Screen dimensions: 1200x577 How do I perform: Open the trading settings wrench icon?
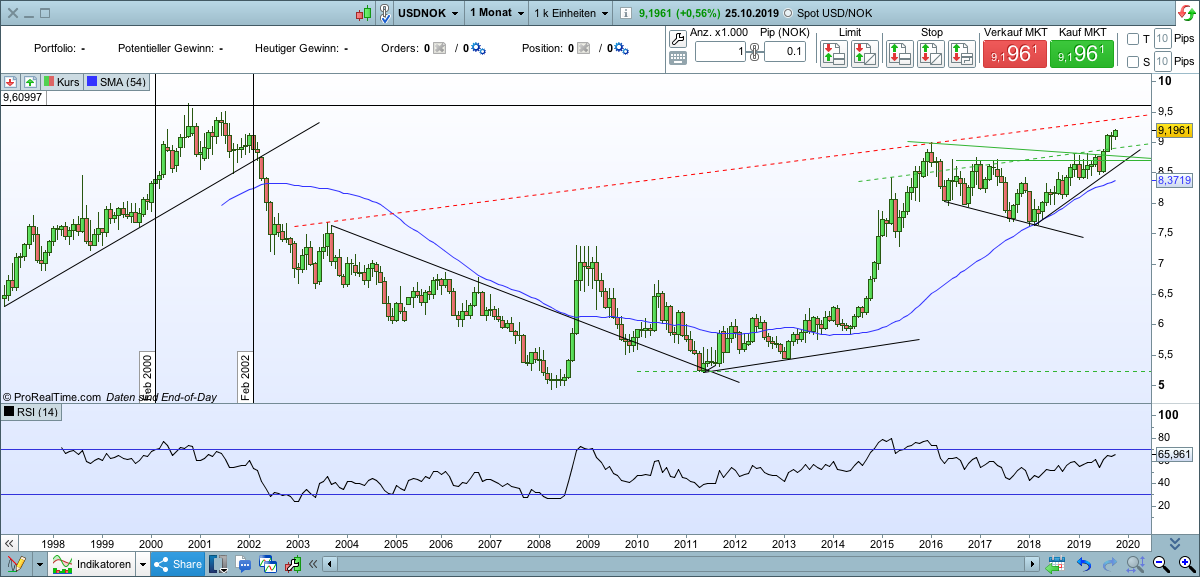(677, 39)
